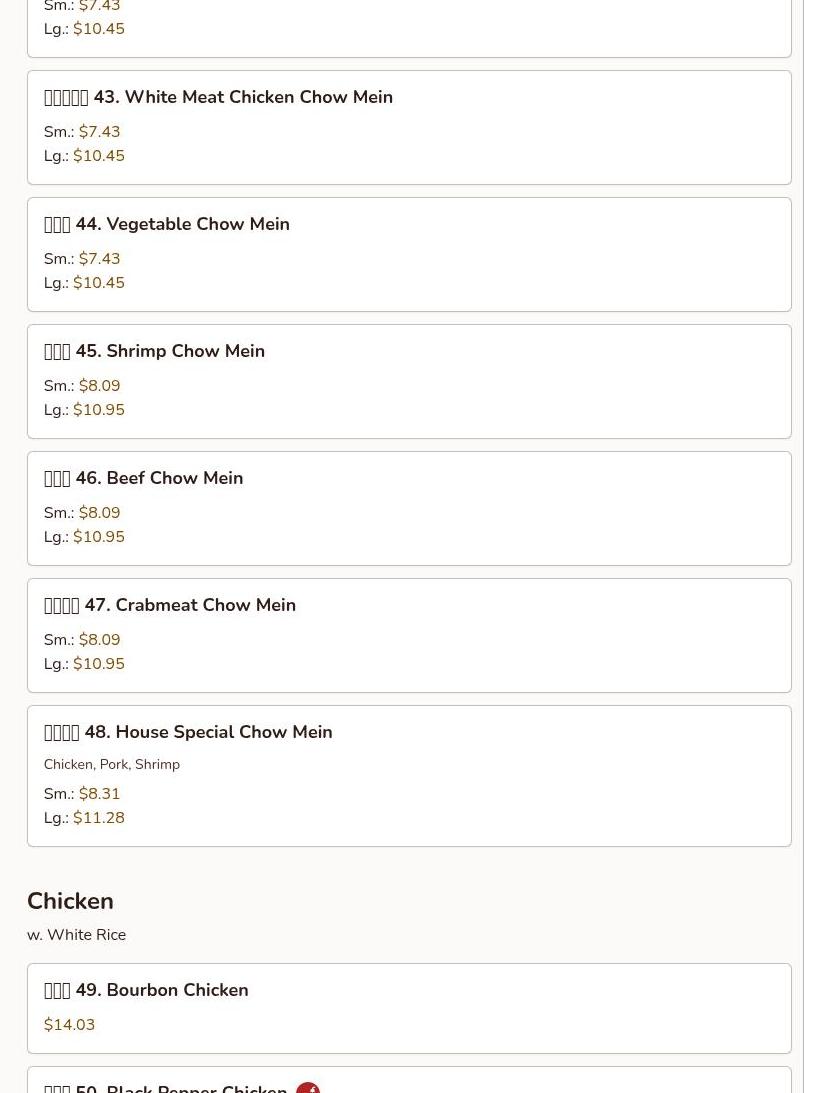This screenshot has height=1093, width=824.
Task: Select 47. Crabmeat Chow Mein
Action: coord(409,635)
